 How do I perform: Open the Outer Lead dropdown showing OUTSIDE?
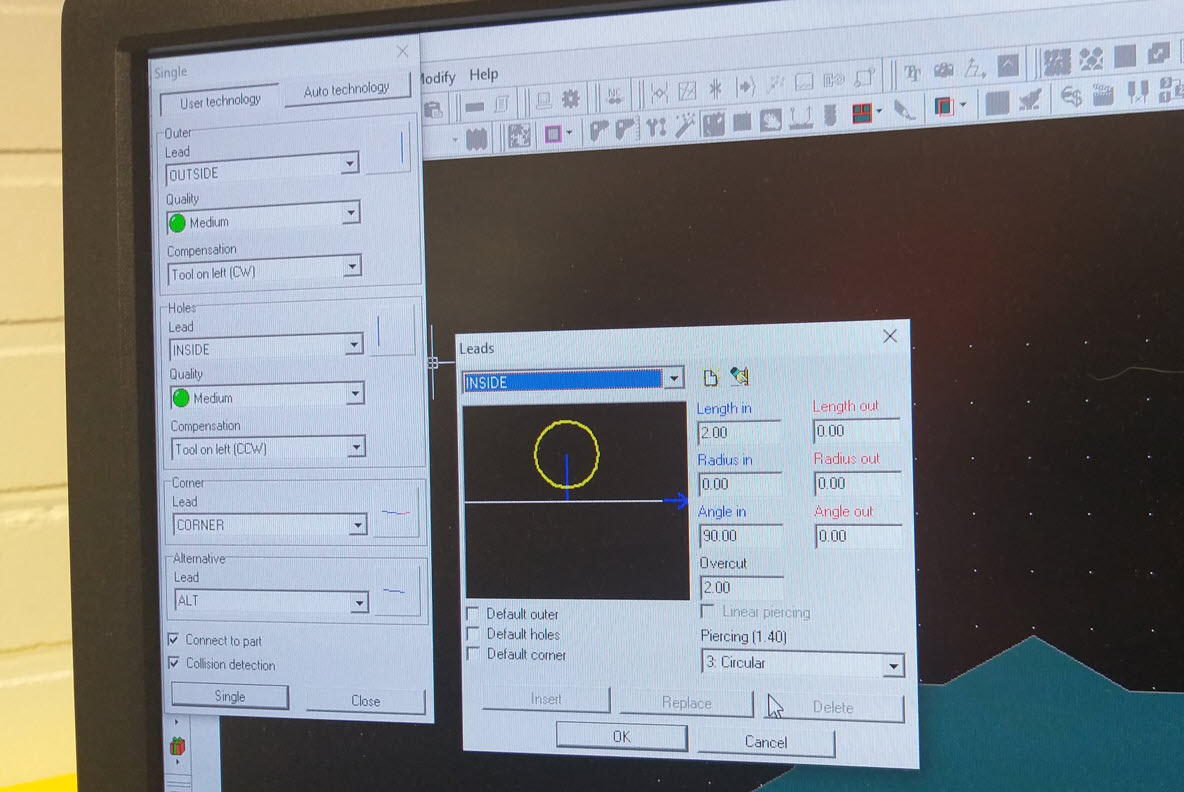pos(261,170)
